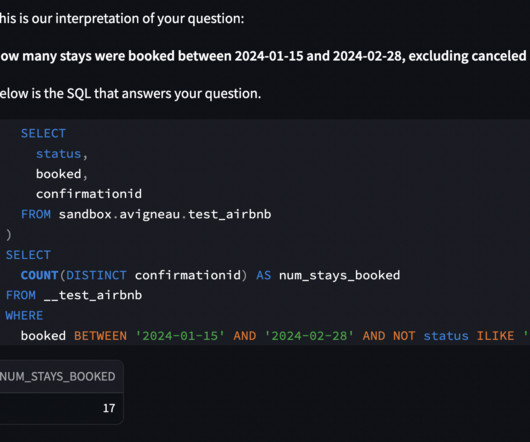The image size is (530, 442).
Task: Click the 'booked,' column line in SQL
Action: click(x=62, y=174)
